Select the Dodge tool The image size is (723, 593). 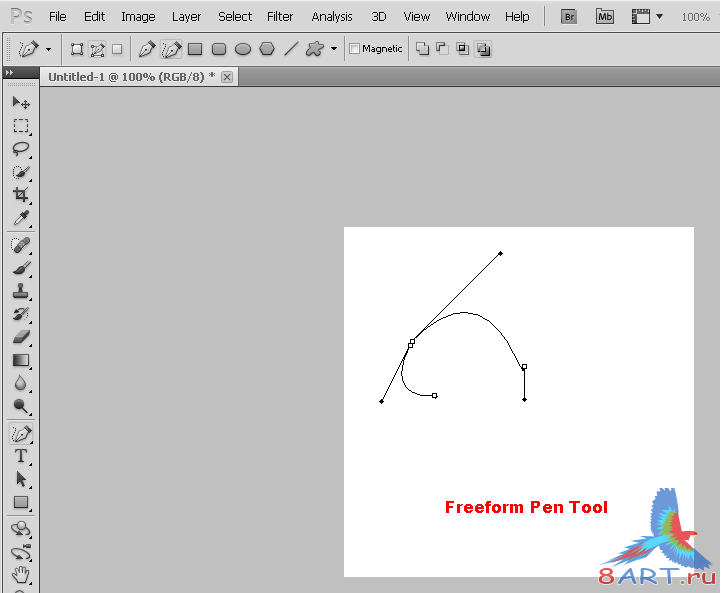pyautogui.click(x=21, y=406)
